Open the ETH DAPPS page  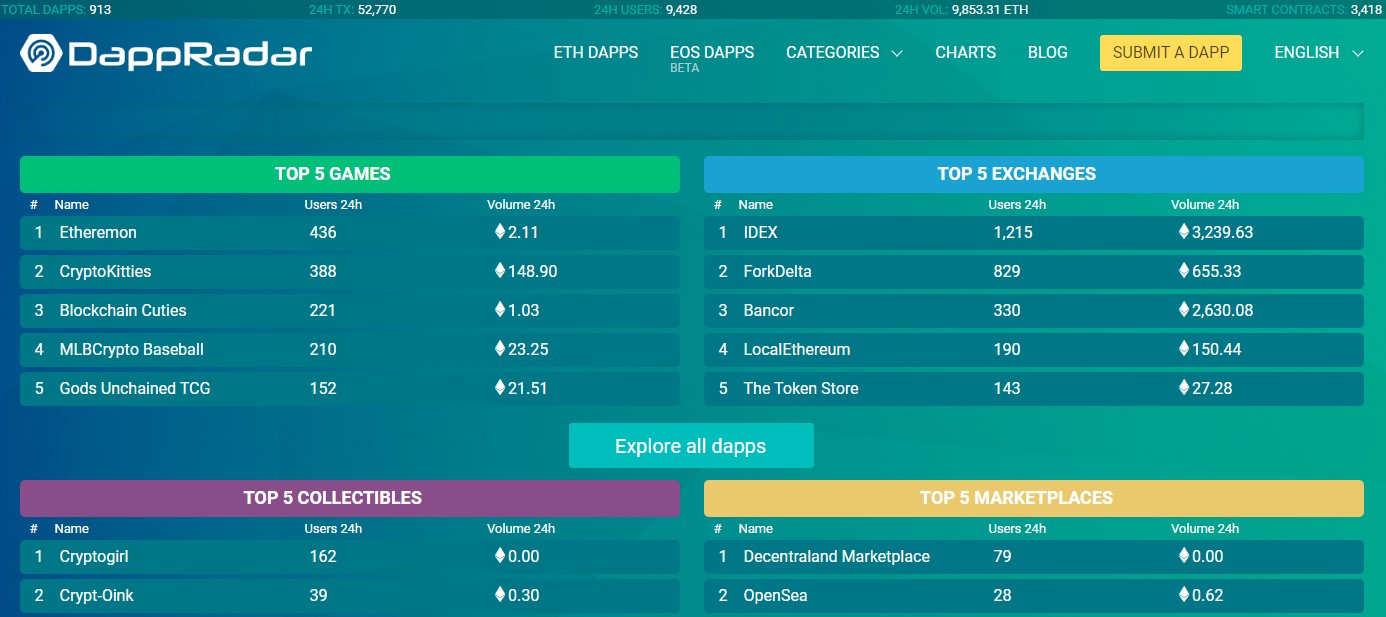(595, 53)
